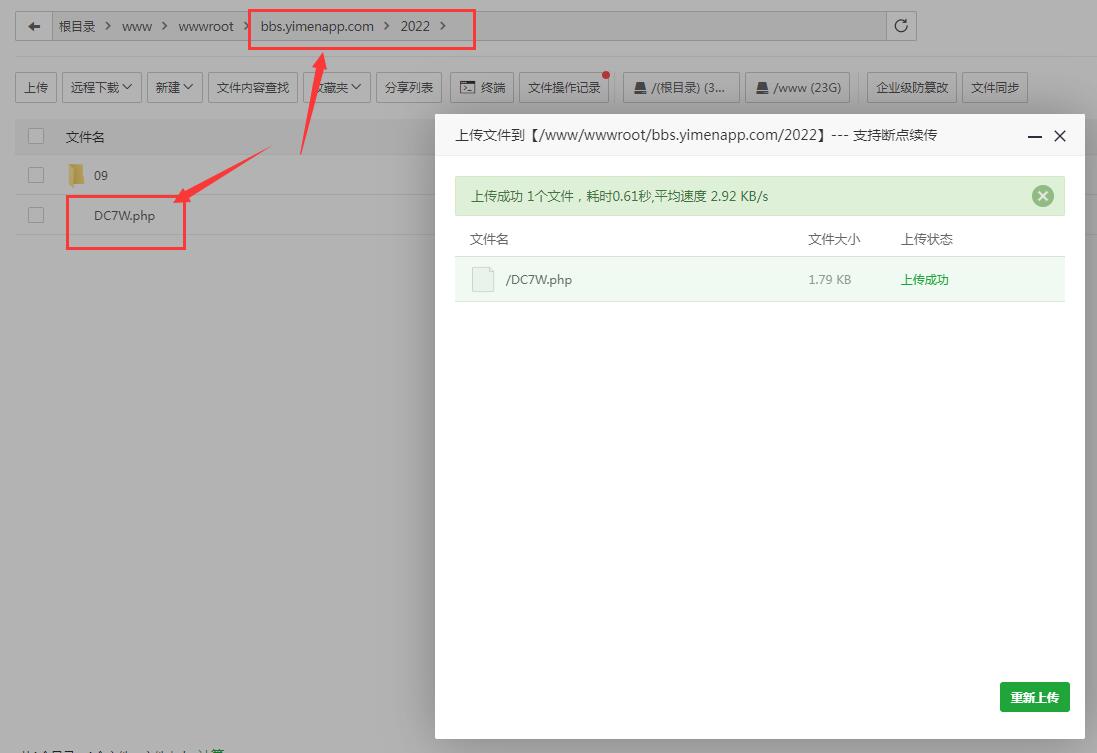Viewport: 1097px width, 753px height.
Task: Click the 上传成功 status text
Action: click(x=924, y=280)
